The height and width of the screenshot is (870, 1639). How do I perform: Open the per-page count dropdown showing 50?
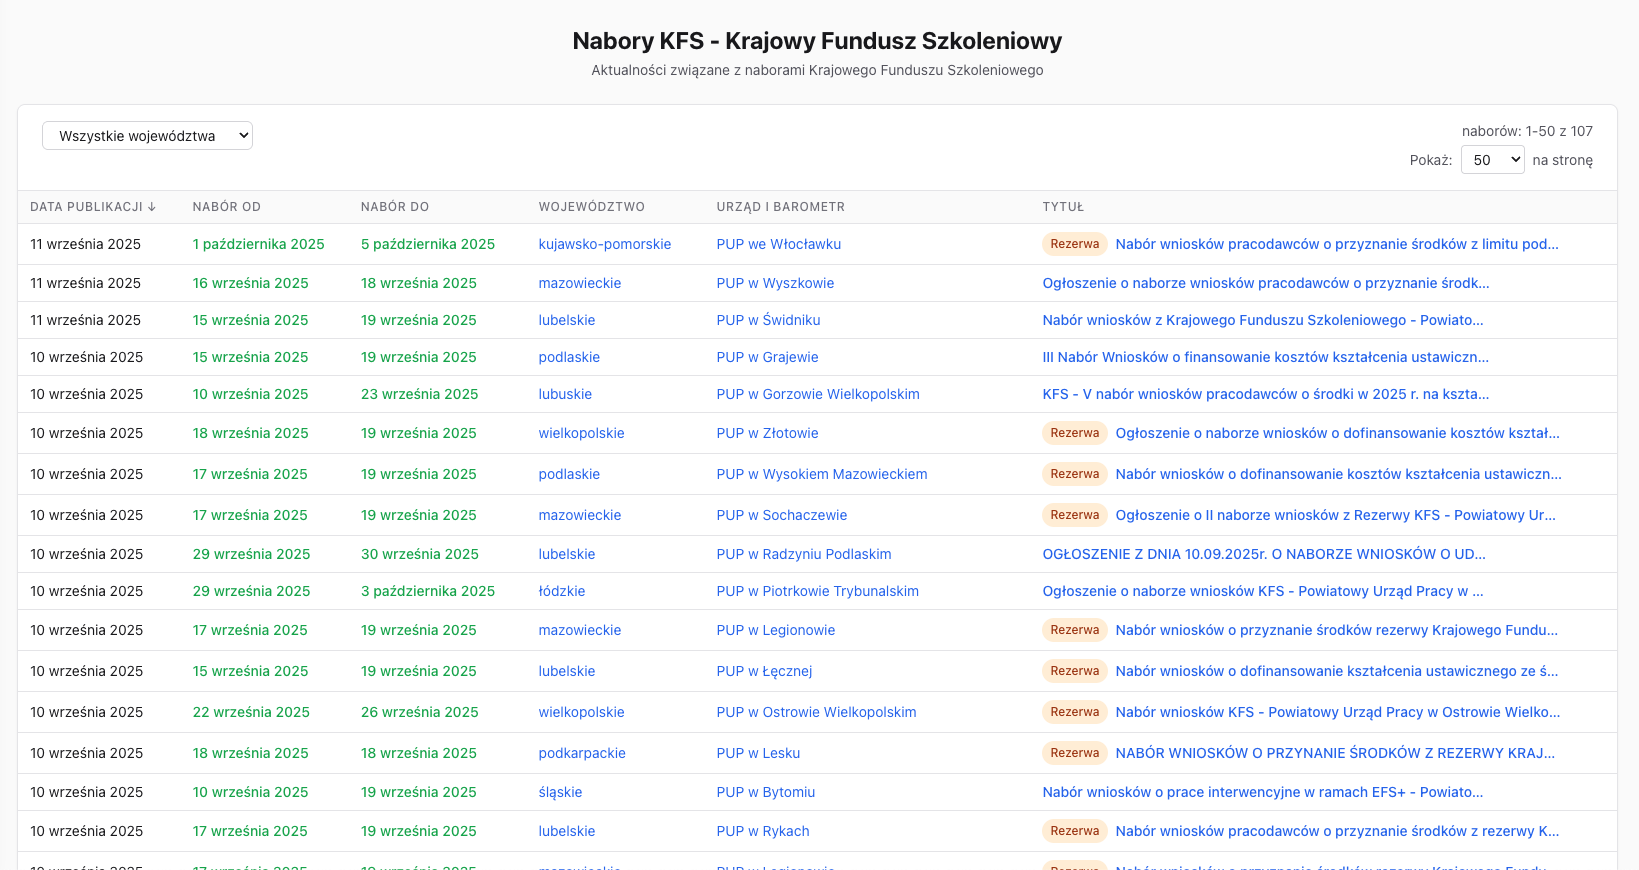[x=1492, y=160]
